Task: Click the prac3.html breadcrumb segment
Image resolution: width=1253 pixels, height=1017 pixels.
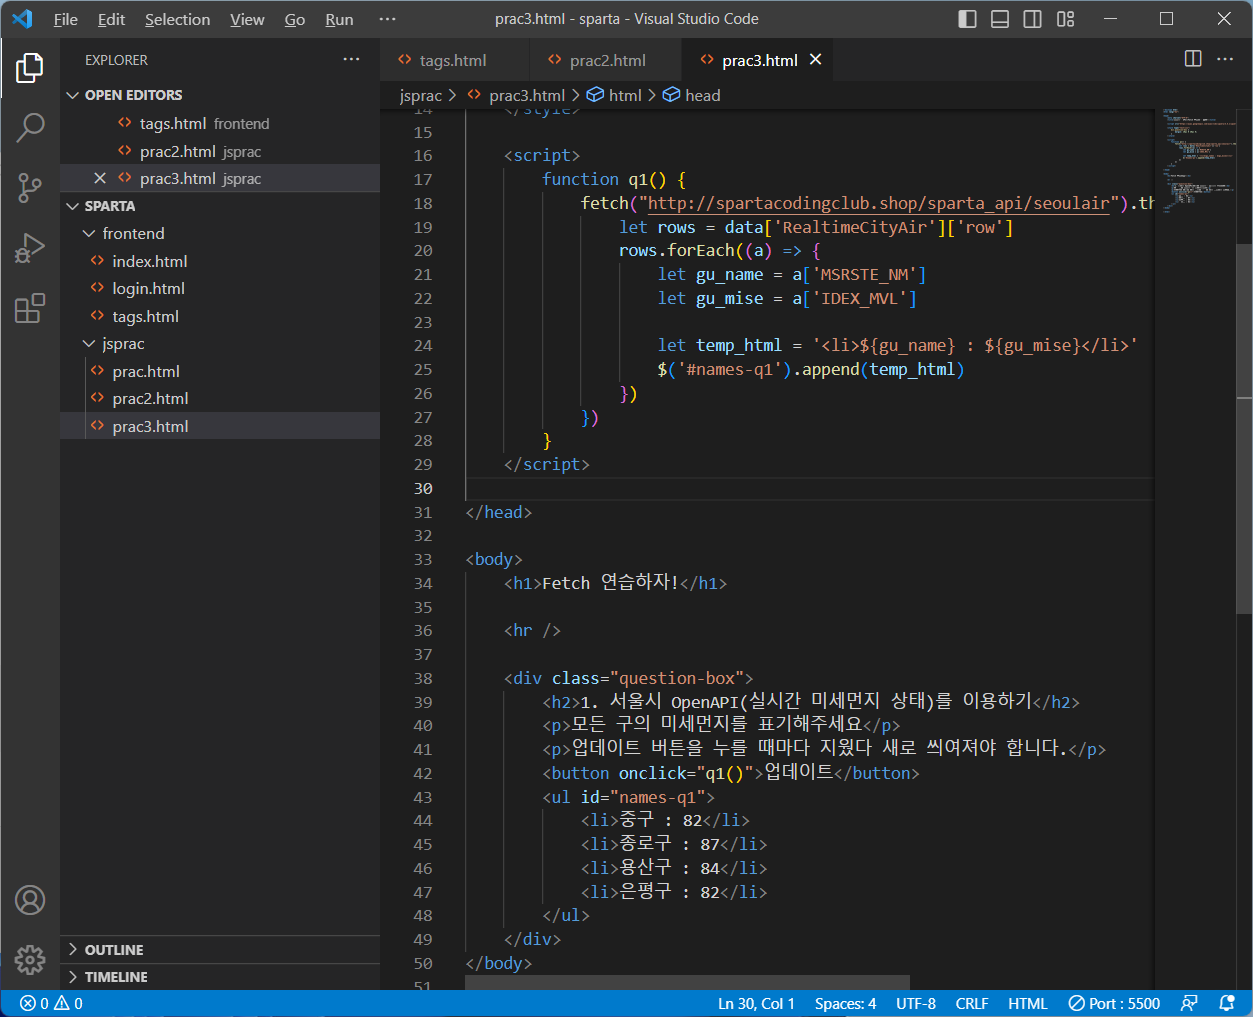Action: point(516,95)
